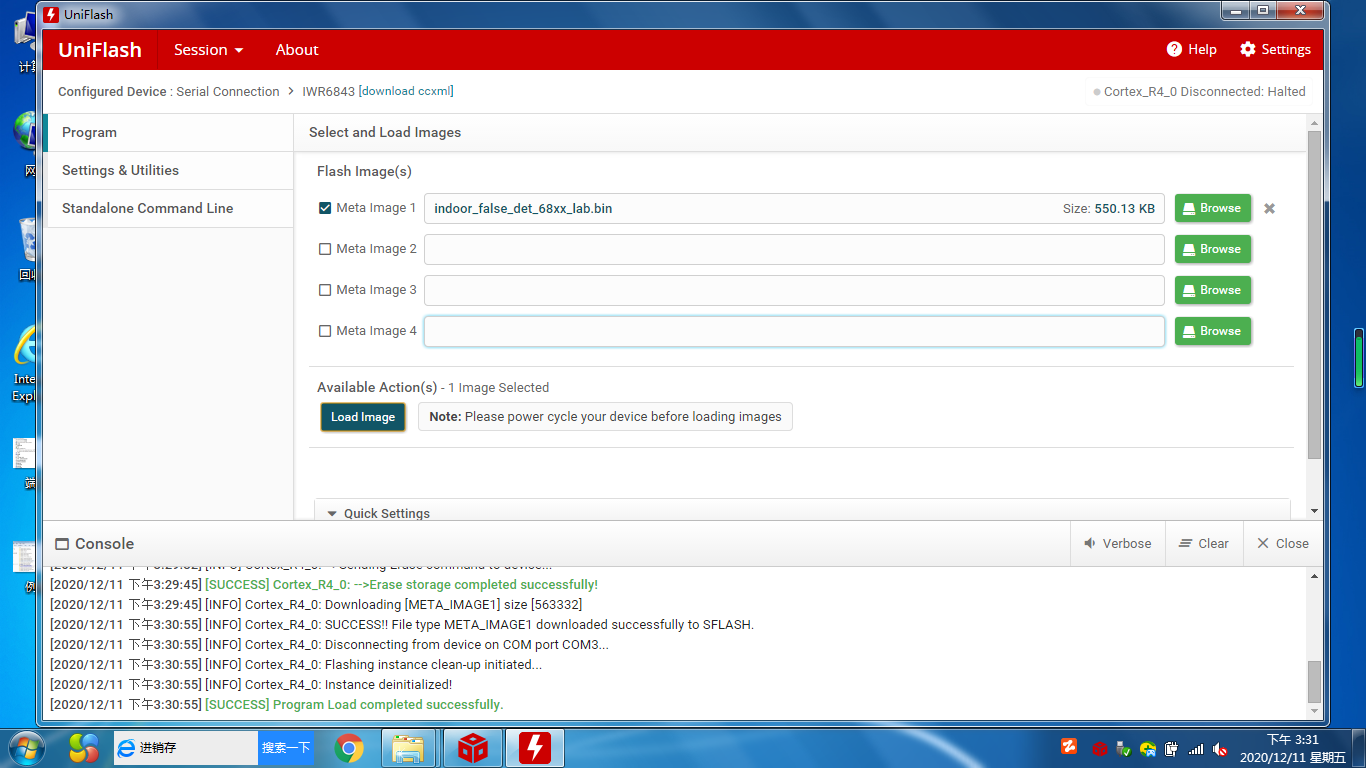Enable the Meta Image 3 checkbox
1366x768 pixels.
coord(325,290)
